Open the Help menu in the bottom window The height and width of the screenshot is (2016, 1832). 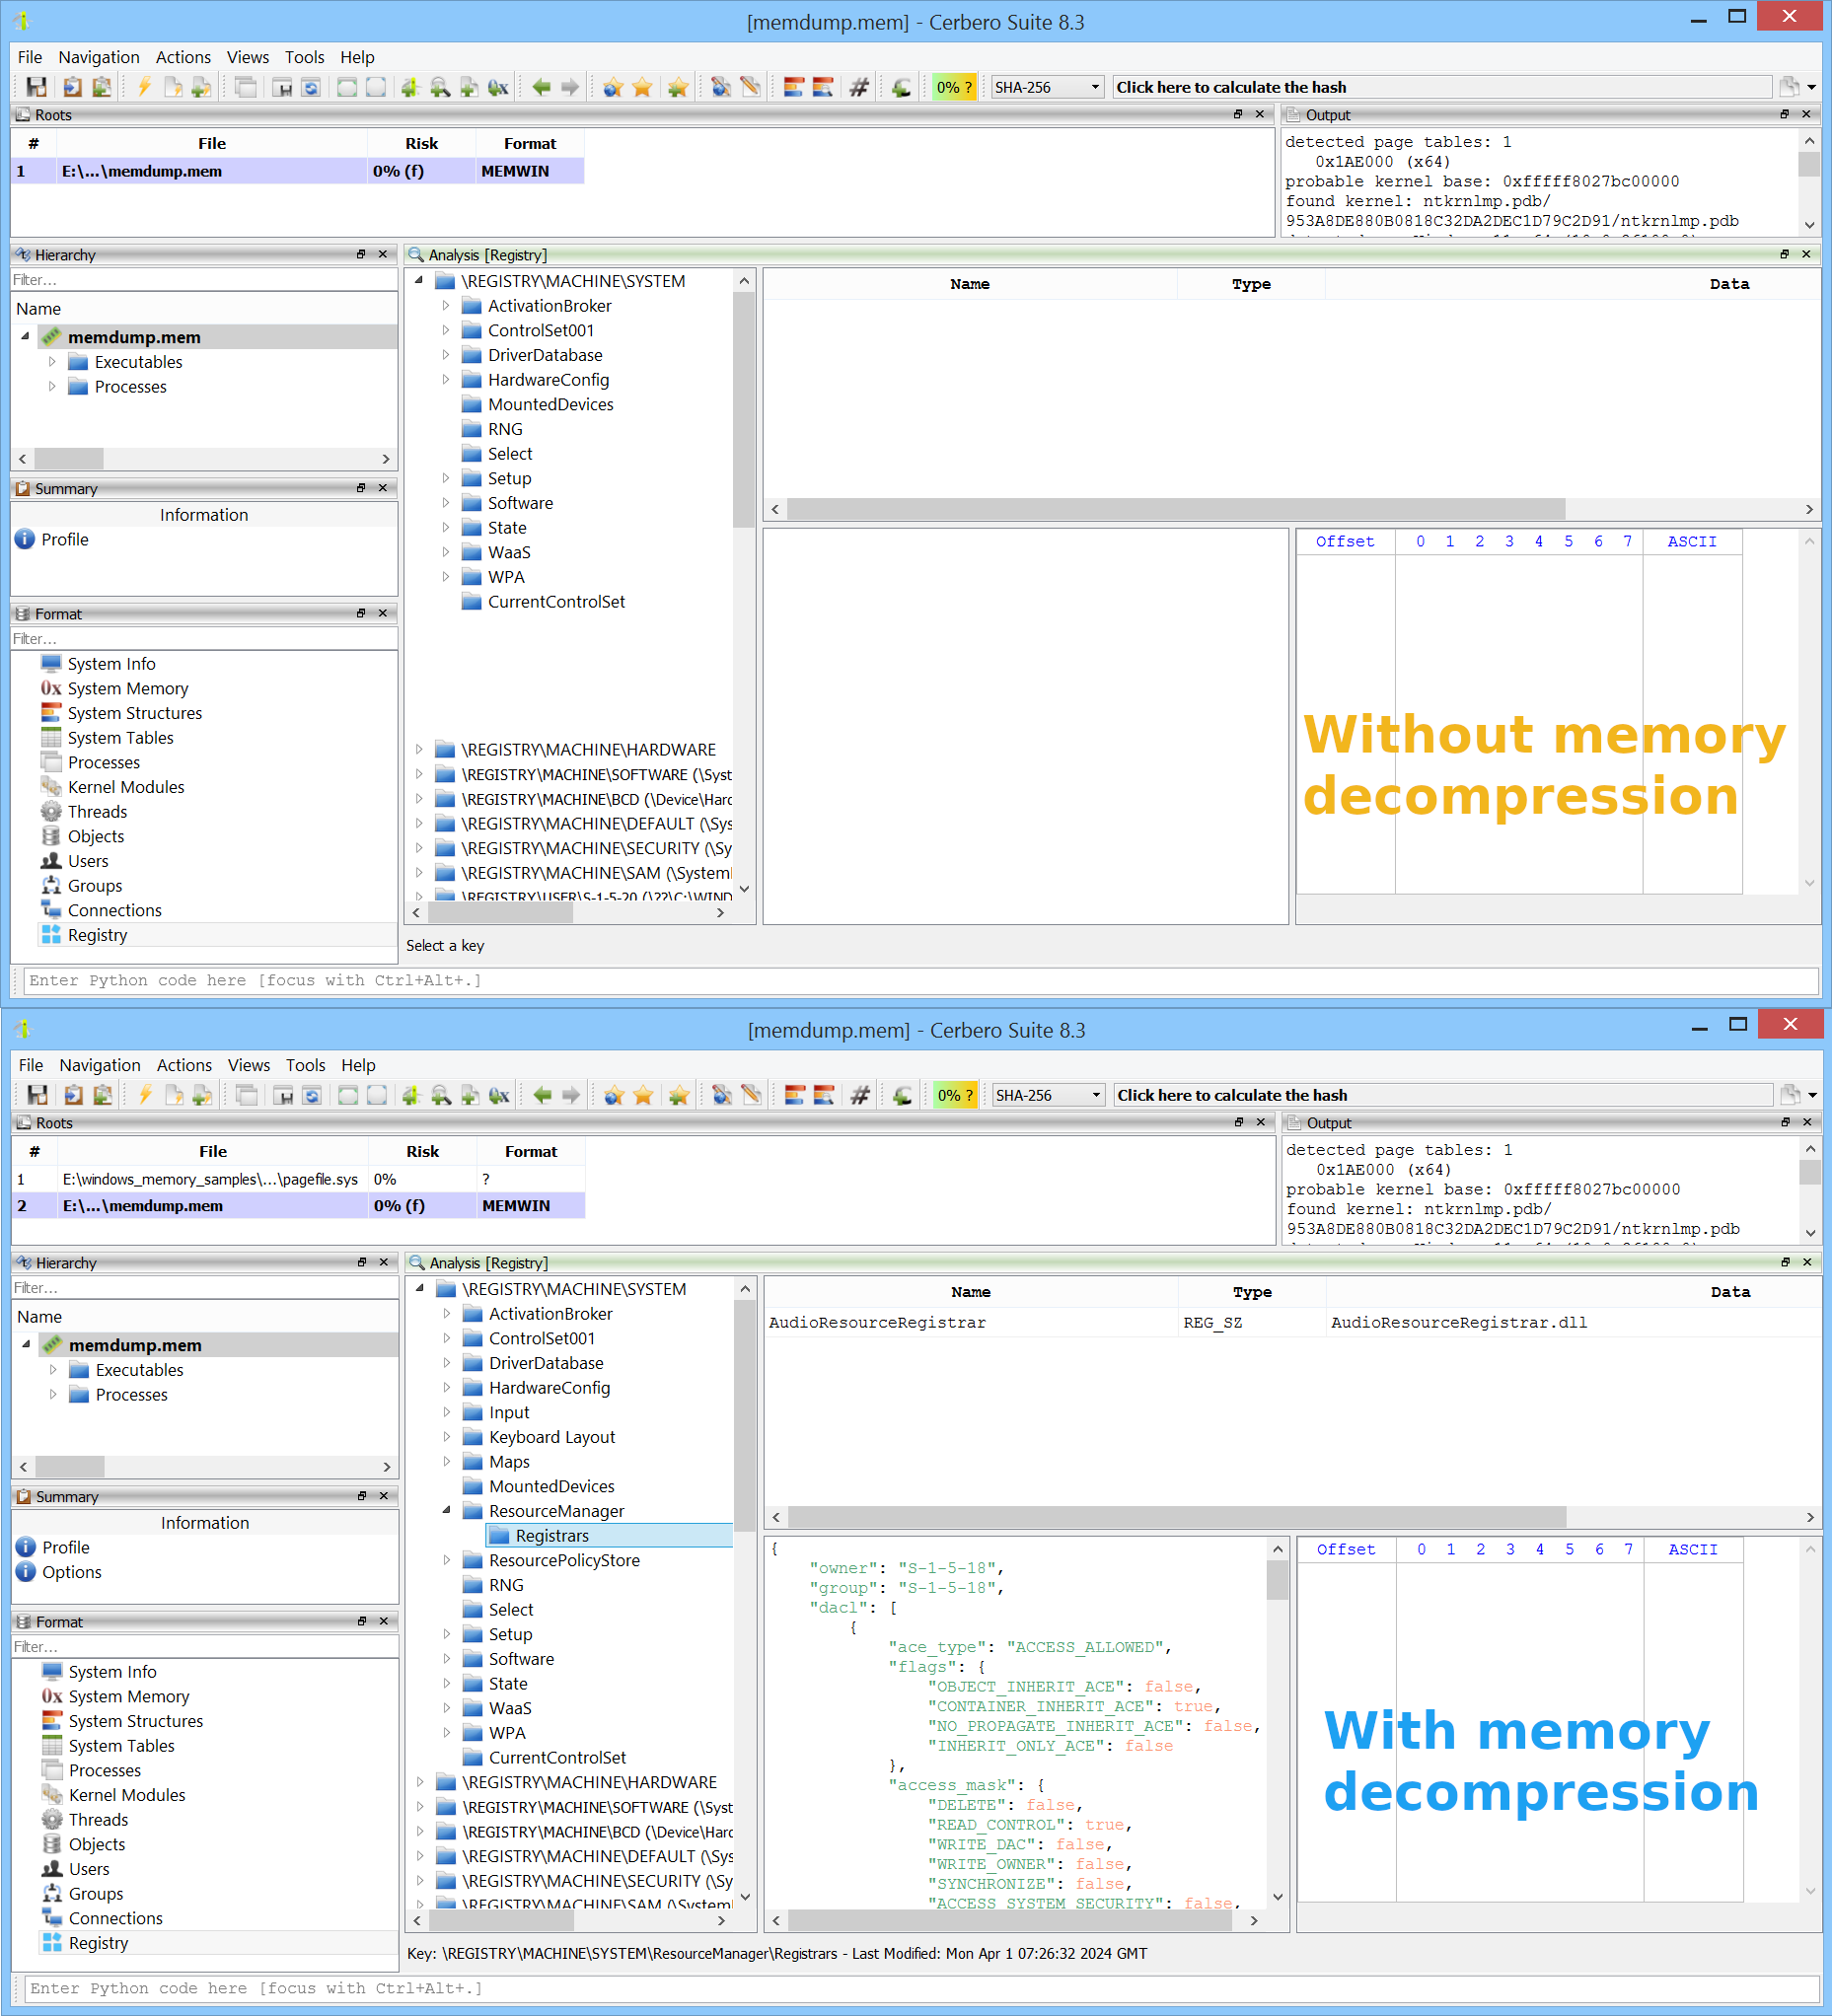(x=358, y=1065)
